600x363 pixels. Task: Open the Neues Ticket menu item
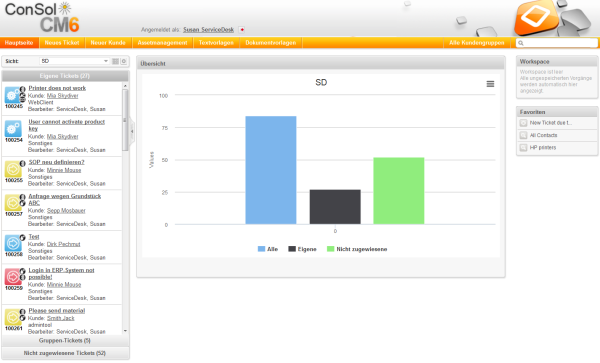point(62,43)
